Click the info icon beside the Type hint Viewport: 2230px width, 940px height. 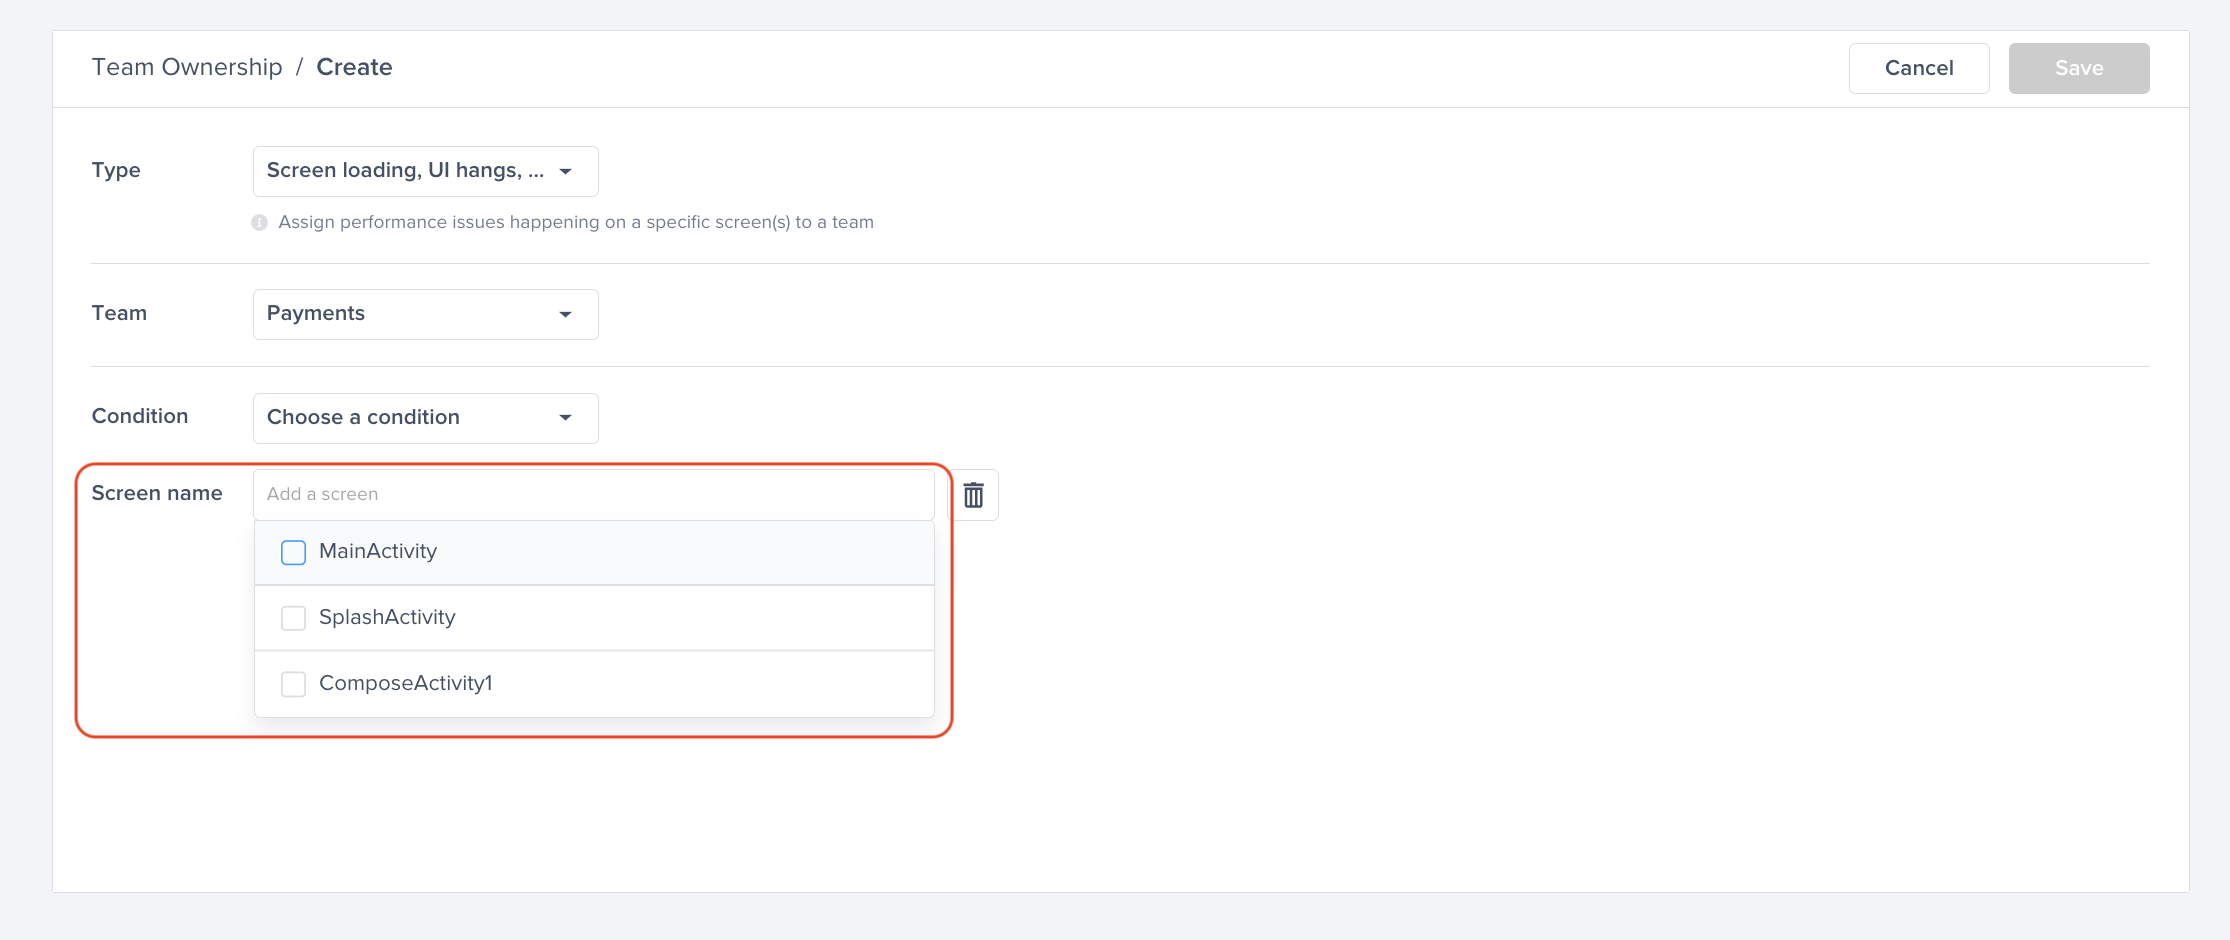(x=259, y=222)
